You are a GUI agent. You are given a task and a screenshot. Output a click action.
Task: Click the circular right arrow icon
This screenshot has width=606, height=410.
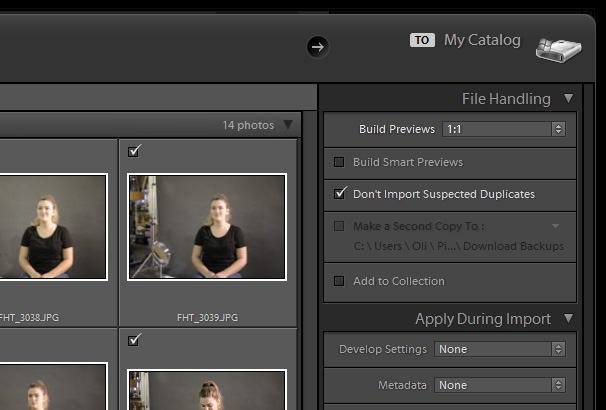point(317,46)
